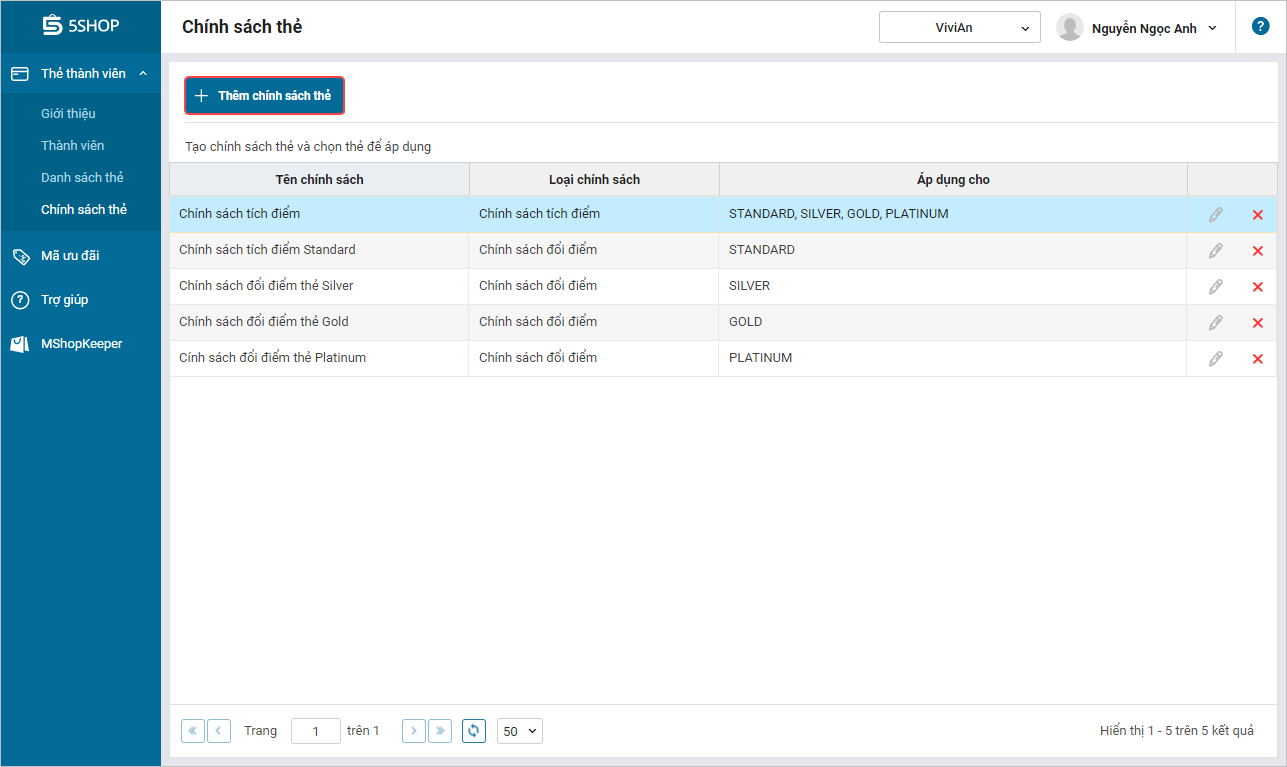Open MShopKeeper link in sidebar
Viewport: 1287px width, 767px height.
click(81, 343)
